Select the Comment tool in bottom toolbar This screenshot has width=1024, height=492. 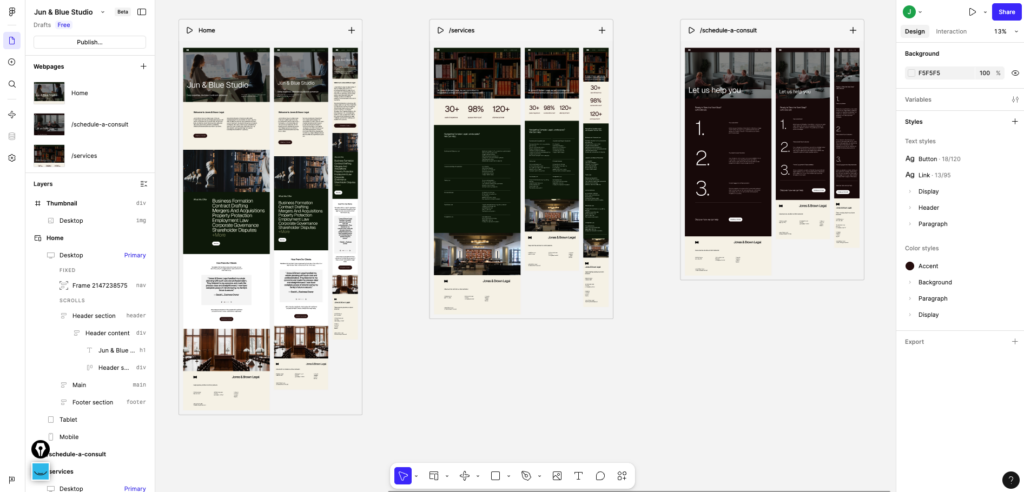pyautogui.click(x=600, y=476)
